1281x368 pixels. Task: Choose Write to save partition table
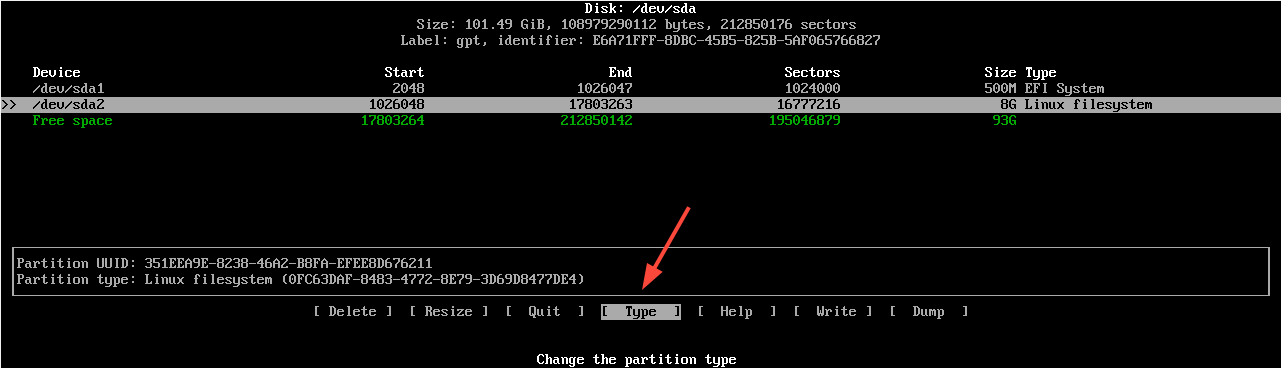(833, 312)
